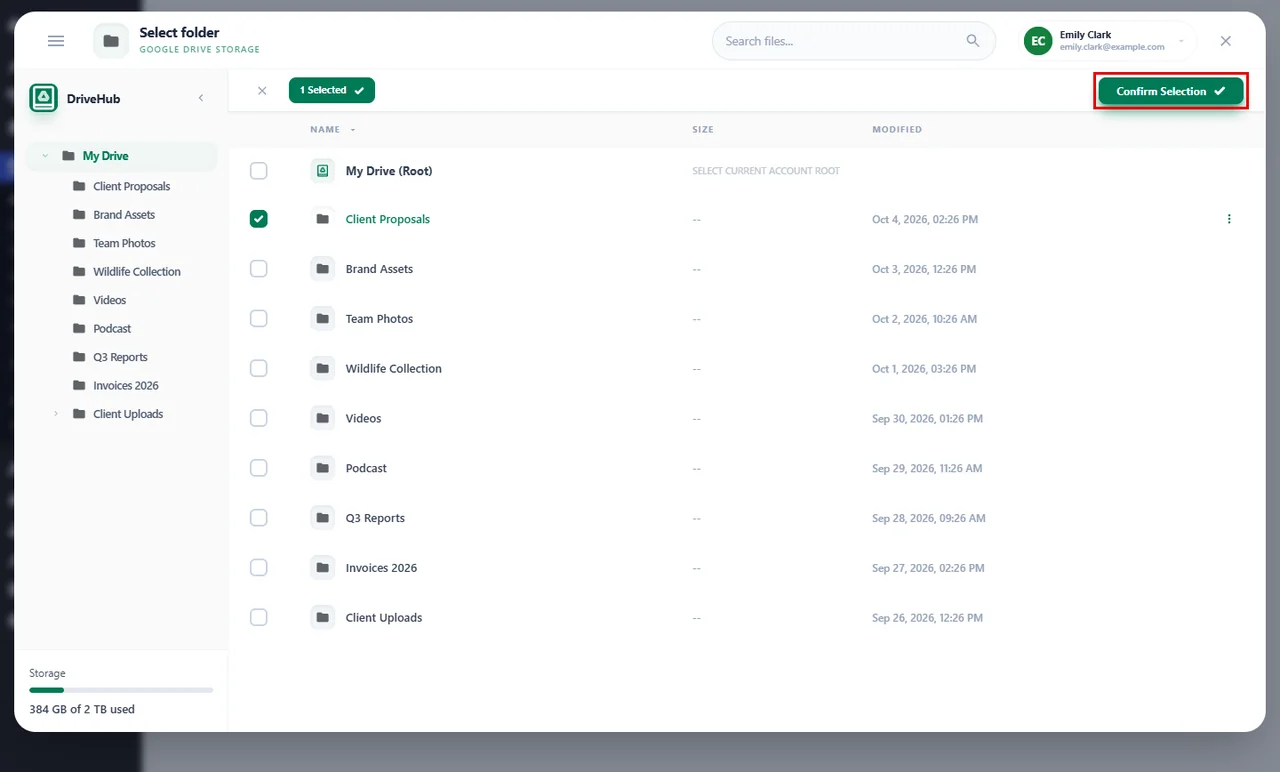The width and height of the screenshot is (1280, 772).
Task: Click the Podcast modified date Sep 29, 2026
Action: (927, 468)
